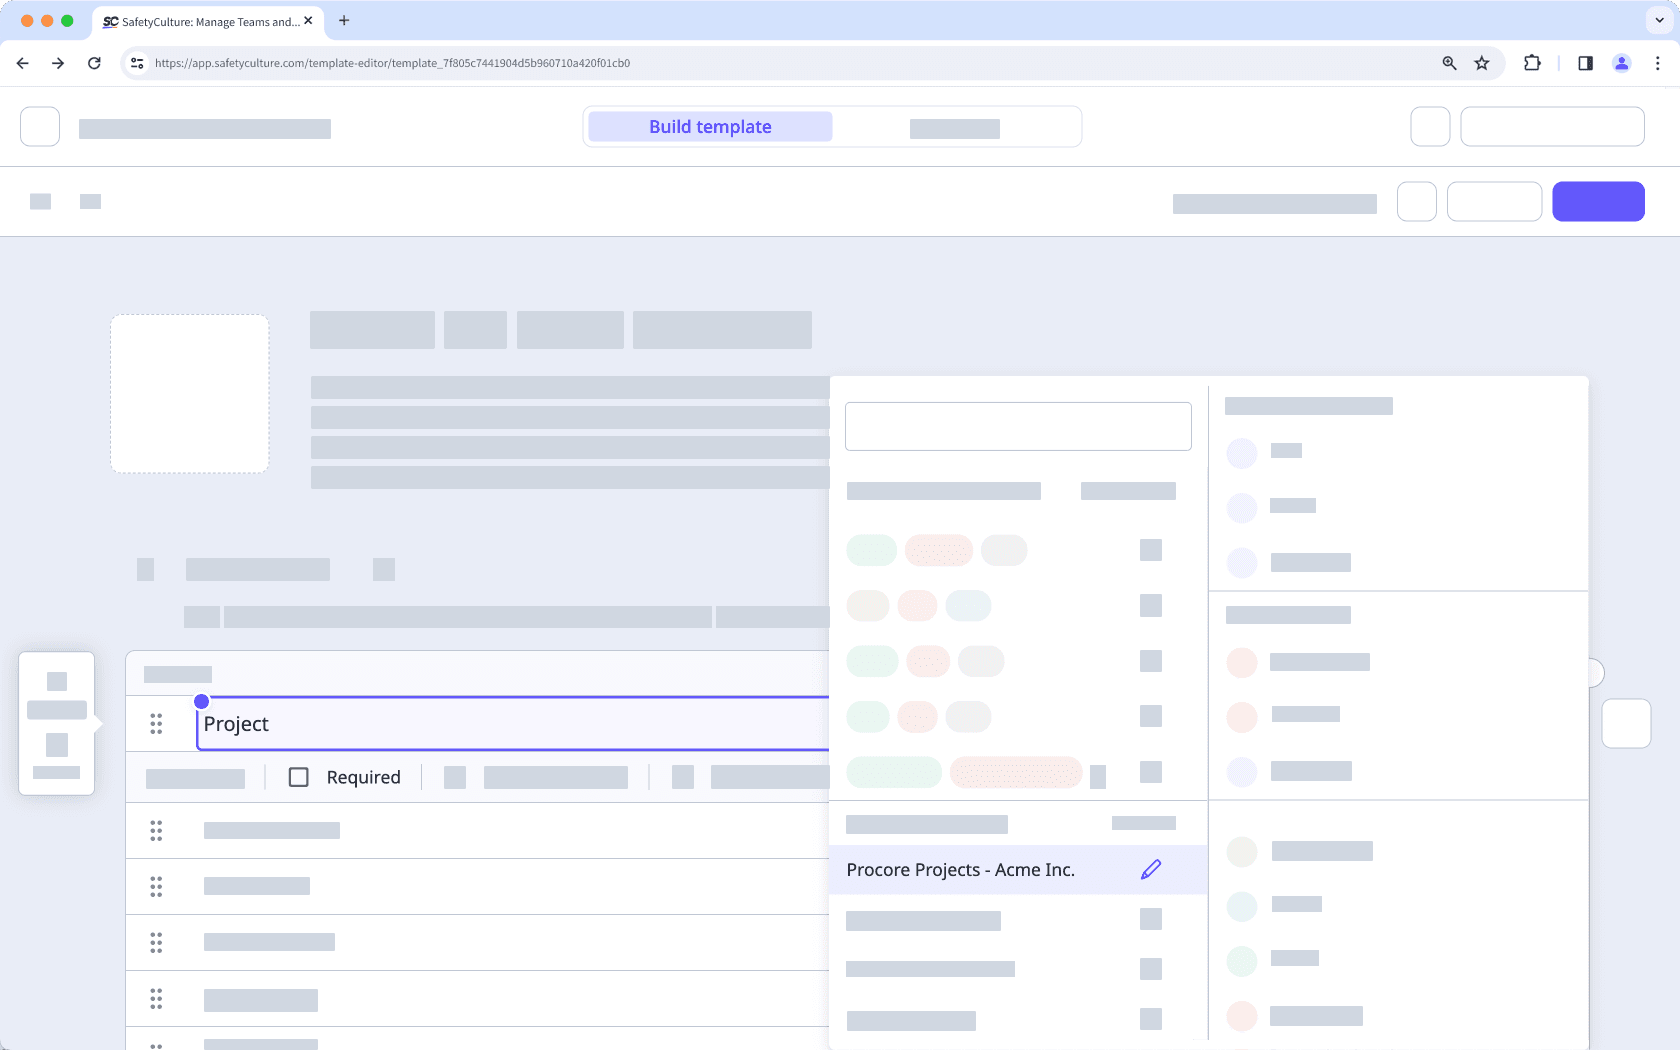
Task: Open the browser extensions puzzle icon
Action: click(x=1531, y=62)
